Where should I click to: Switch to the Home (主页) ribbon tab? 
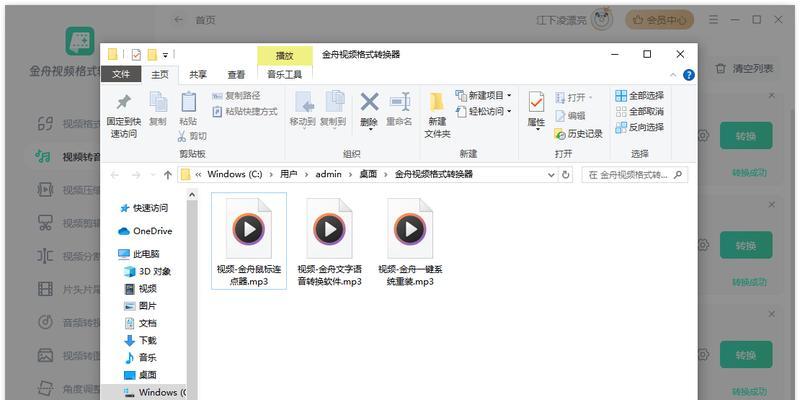pos(160,74)
